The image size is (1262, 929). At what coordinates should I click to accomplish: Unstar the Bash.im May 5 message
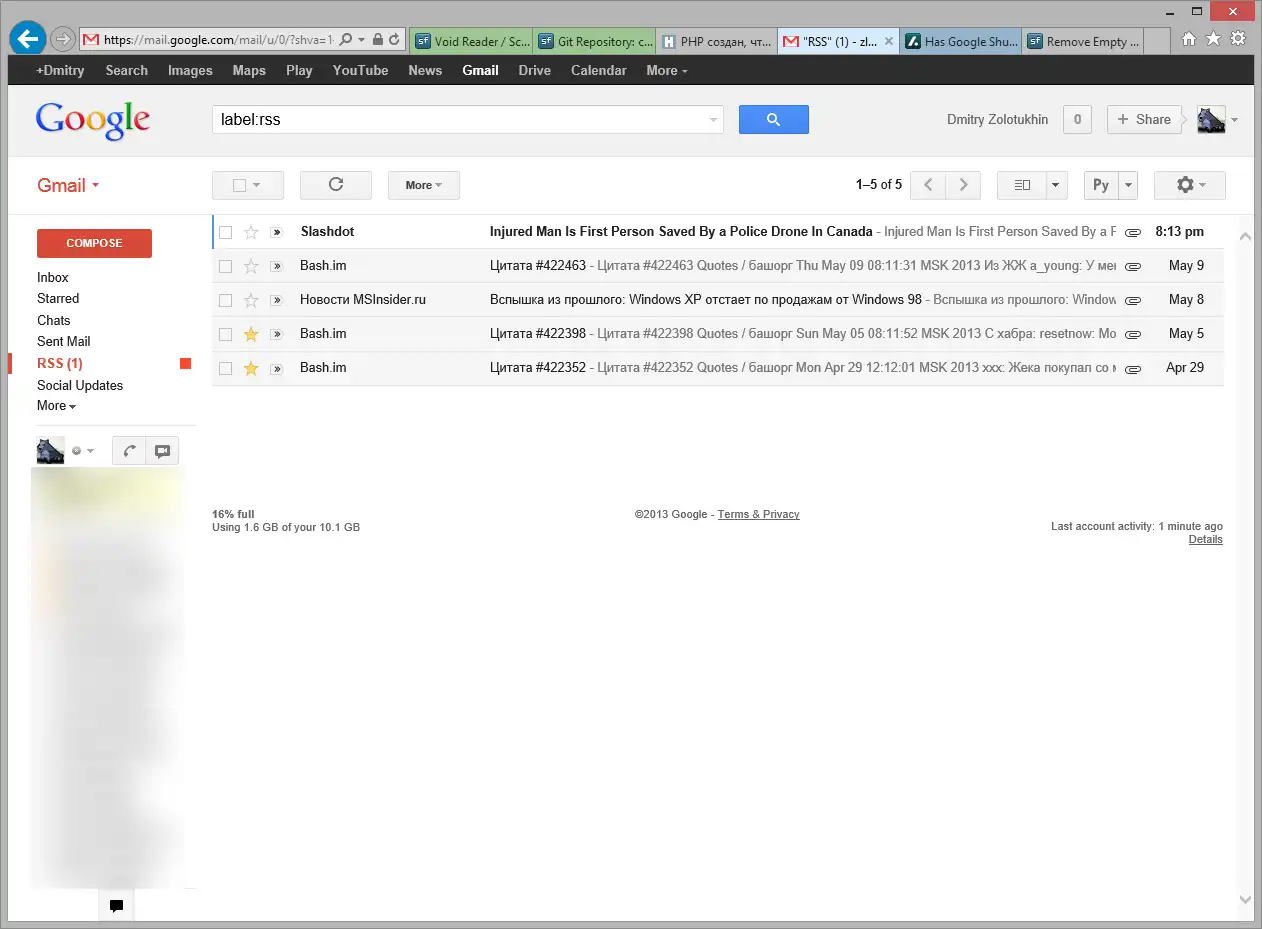[x=251, y=334]
